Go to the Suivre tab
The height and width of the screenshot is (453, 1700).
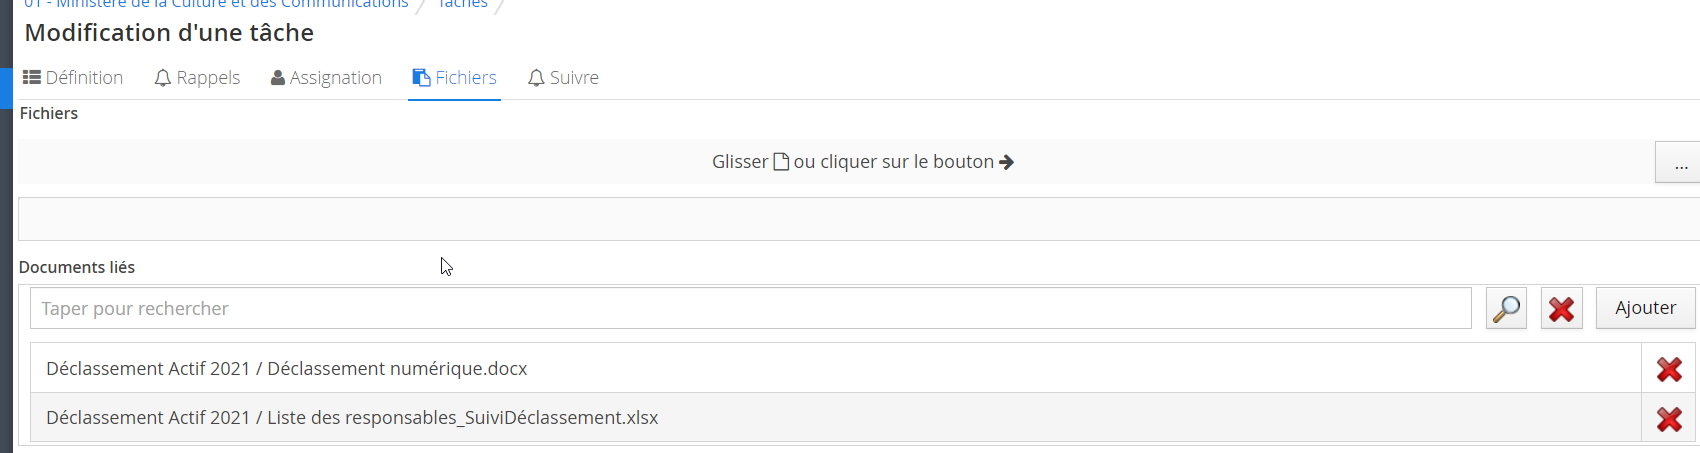(x=563, y=78)
